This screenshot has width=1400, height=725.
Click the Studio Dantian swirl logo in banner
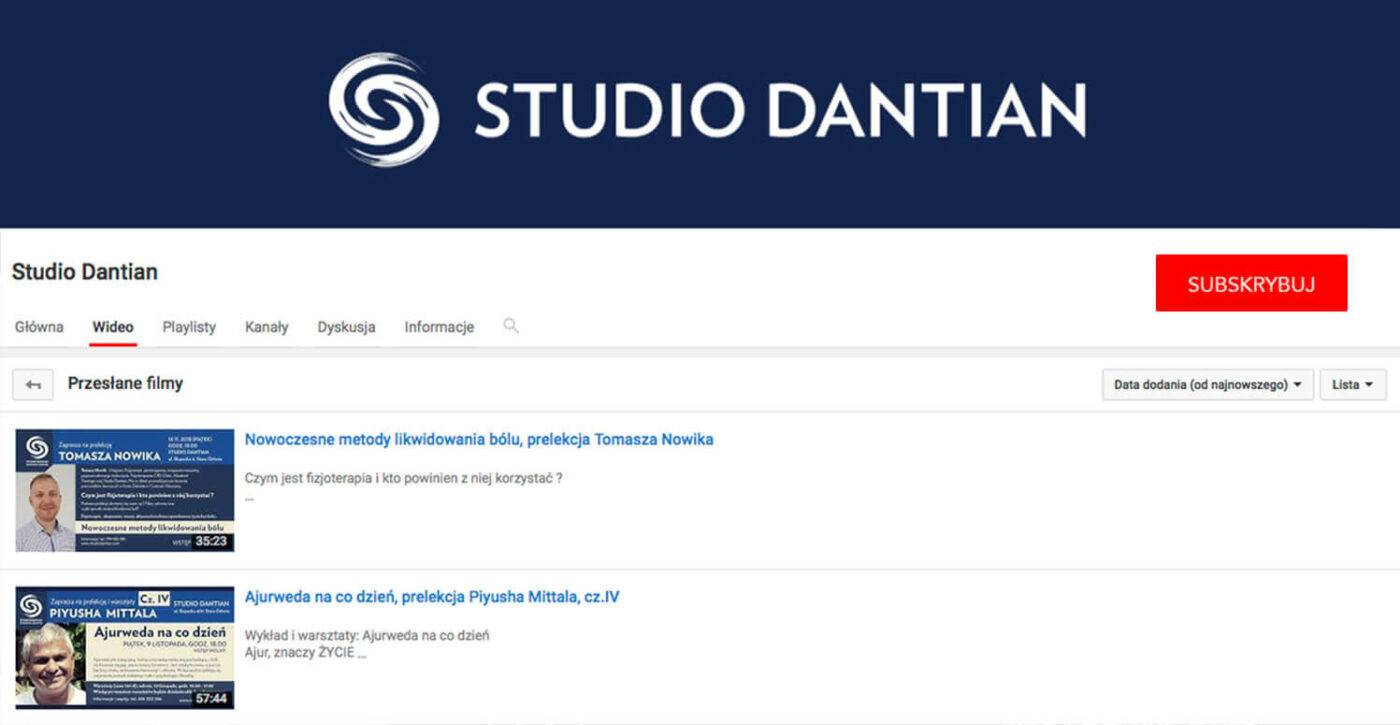[384, 109]
